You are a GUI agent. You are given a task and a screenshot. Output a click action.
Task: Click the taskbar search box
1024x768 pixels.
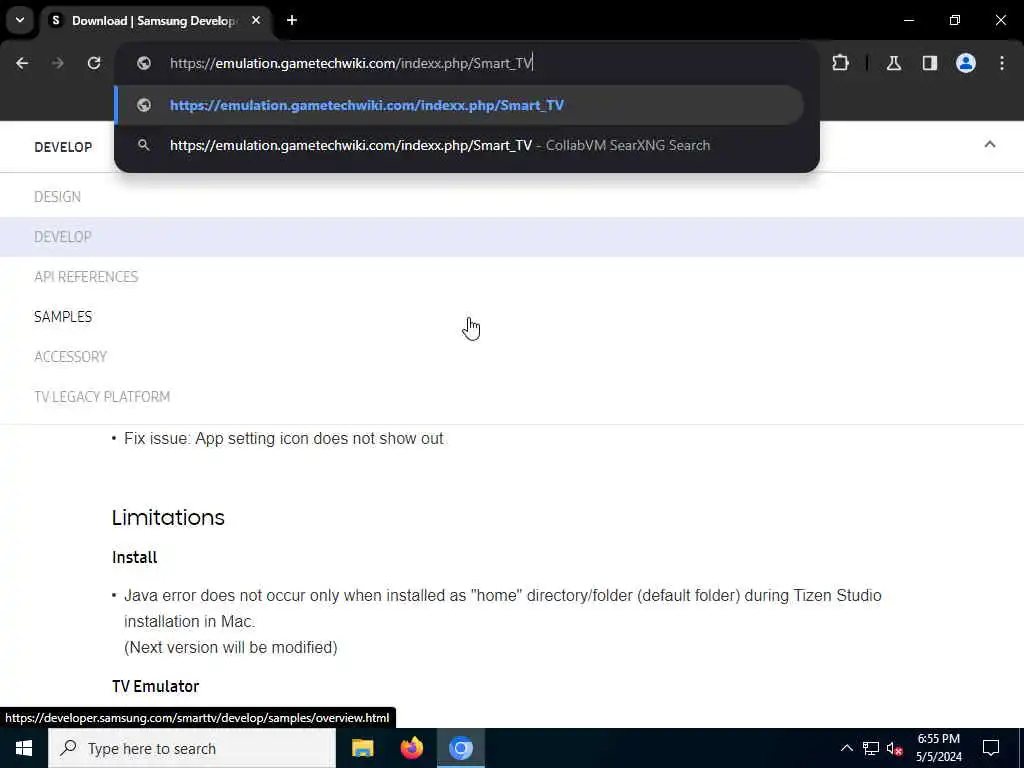192,748
